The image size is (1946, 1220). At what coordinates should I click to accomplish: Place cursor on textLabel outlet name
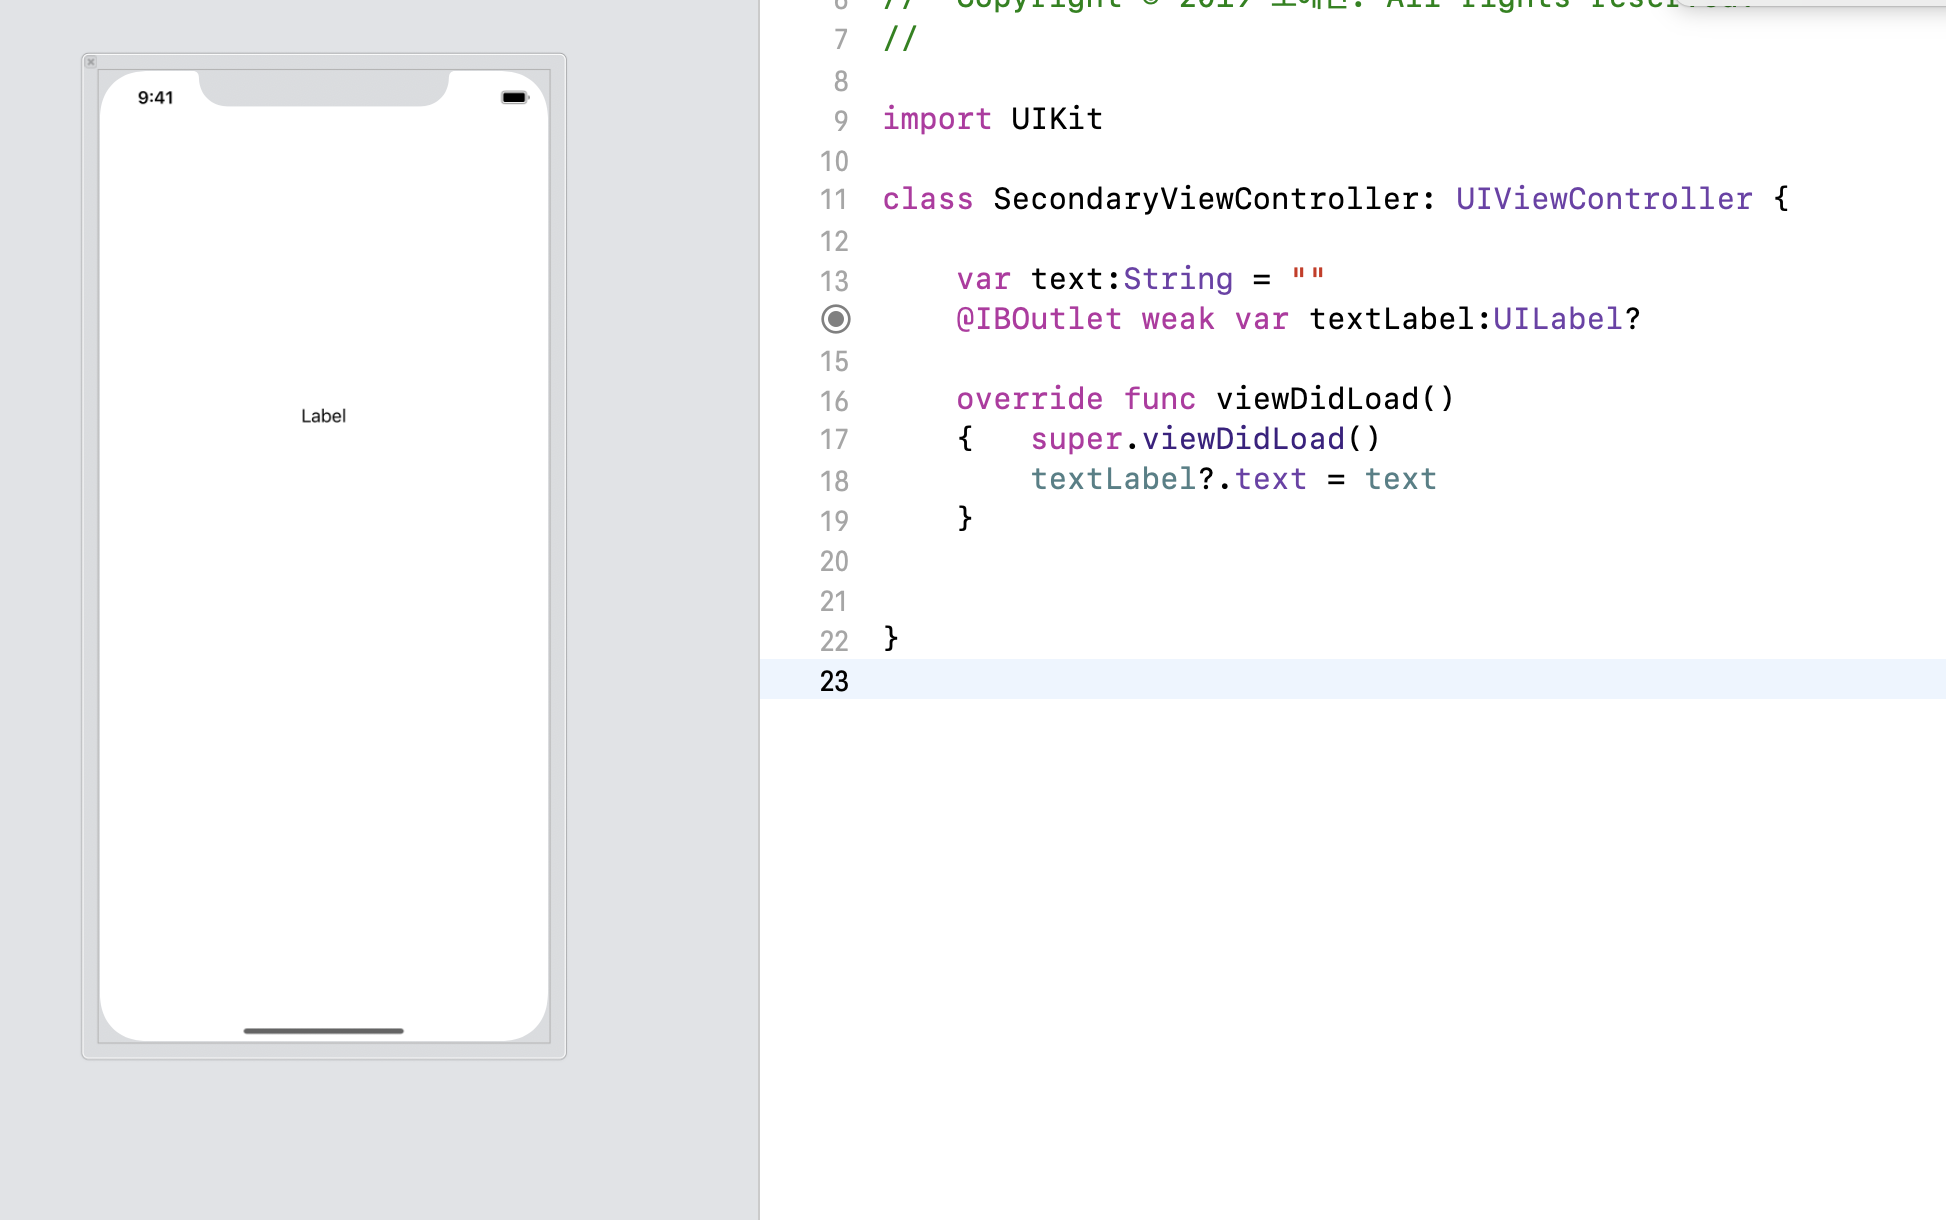tap(1392, 319)
